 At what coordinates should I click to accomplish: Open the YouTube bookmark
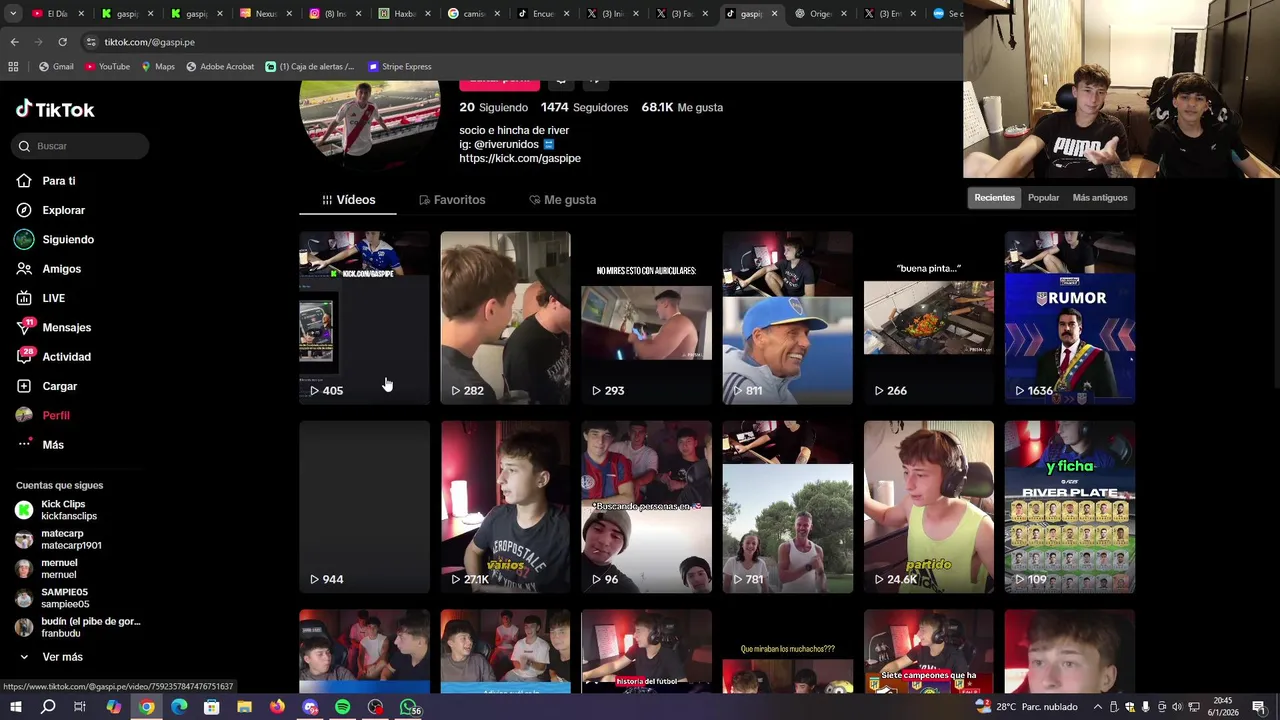click(x=107, y=67)
